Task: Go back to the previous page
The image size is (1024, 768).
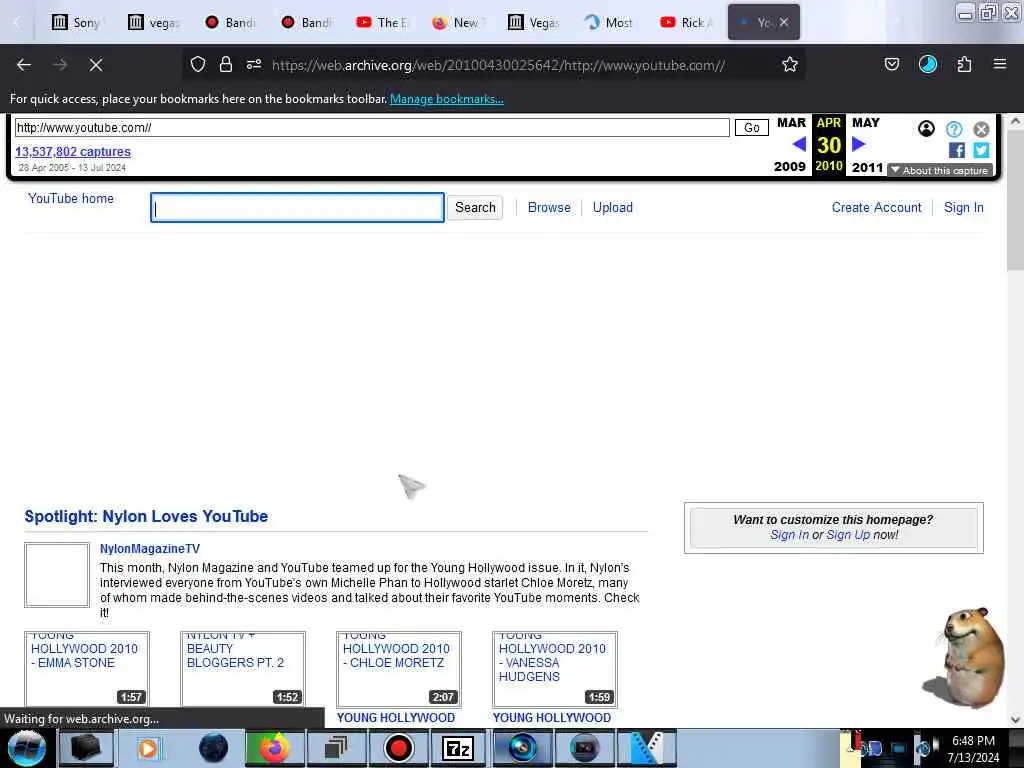Action: pos(24,65)
